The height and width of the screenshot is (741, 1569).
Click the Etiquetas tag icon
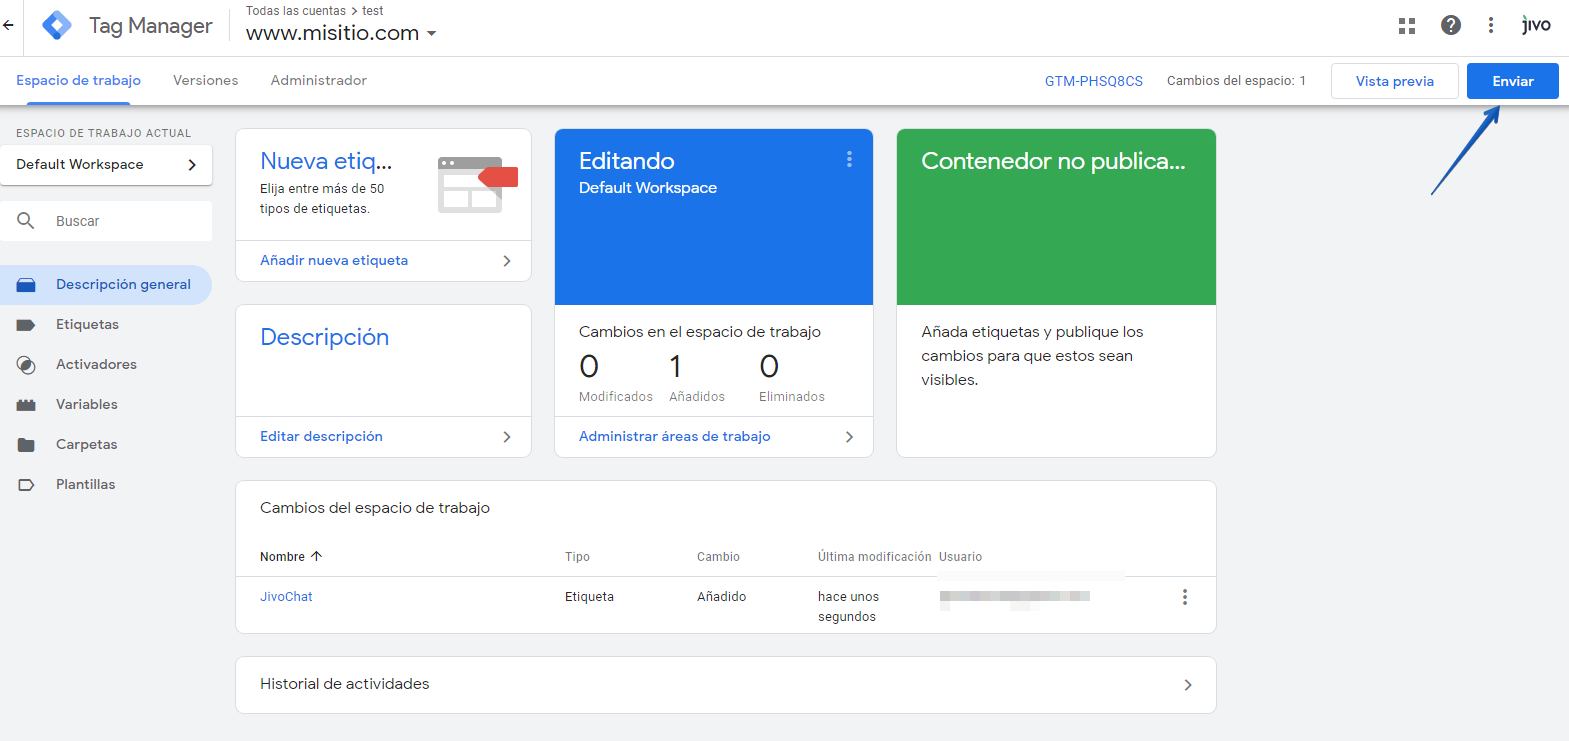[26, 325]
